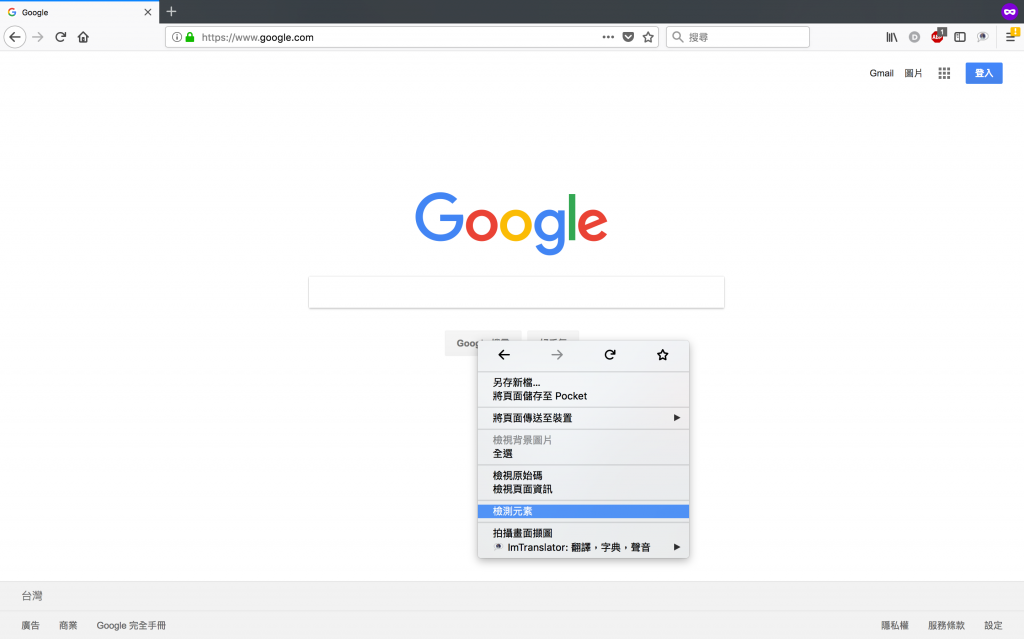Click the green padlock security icon

click(x=190, y=37)
